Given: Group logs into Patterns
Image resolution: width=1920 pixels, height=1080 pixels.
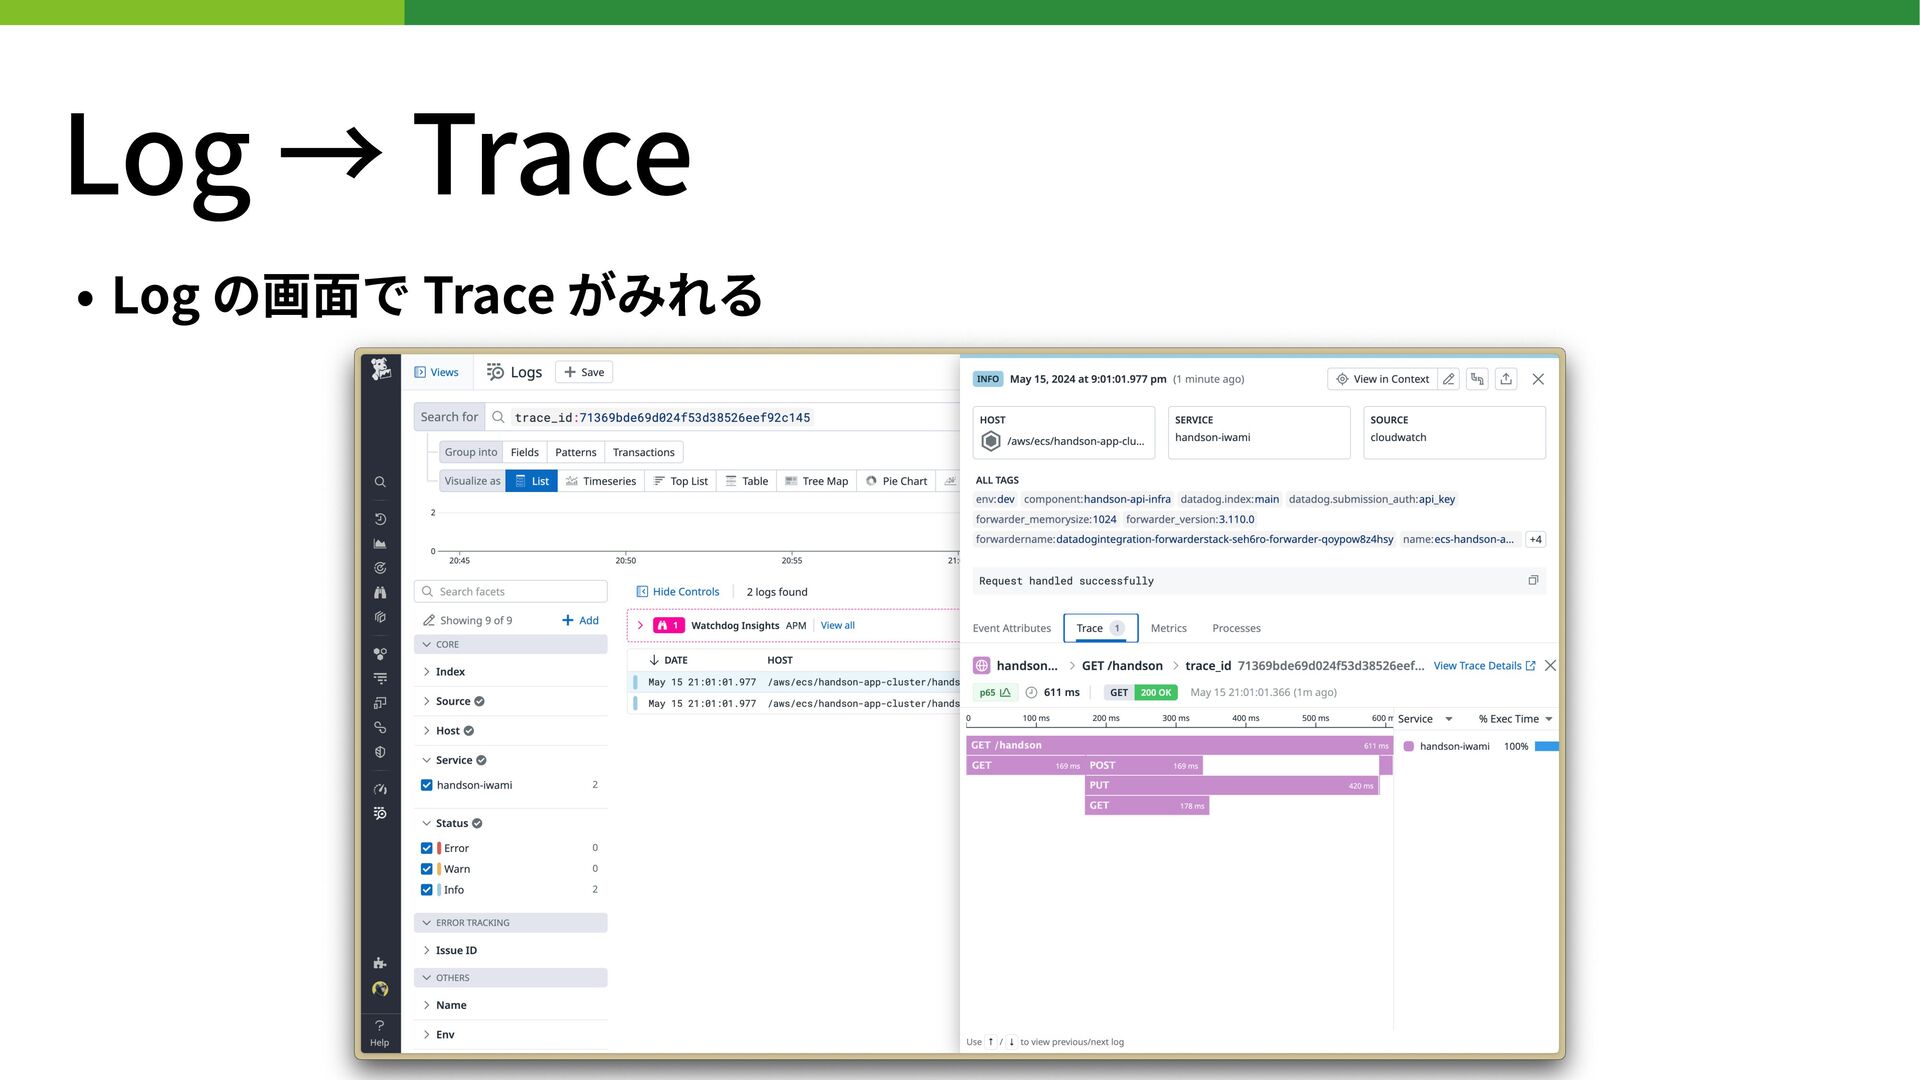Looking at the screenshot, I should 575,452.
